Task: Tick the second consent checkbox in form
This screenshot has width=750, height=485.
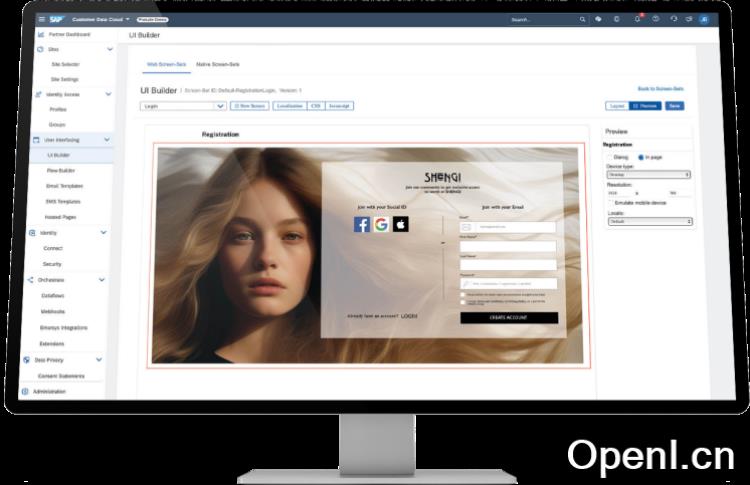Action: click(463, 302)
